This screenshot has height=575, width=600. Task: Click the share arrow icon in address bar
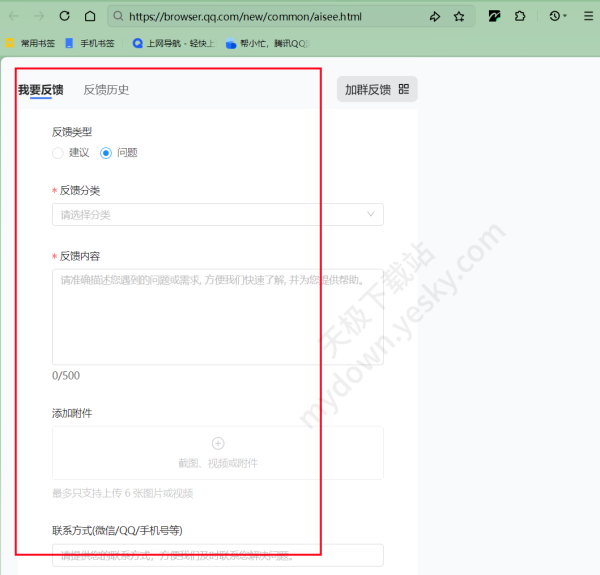click(x=435, y=17)
